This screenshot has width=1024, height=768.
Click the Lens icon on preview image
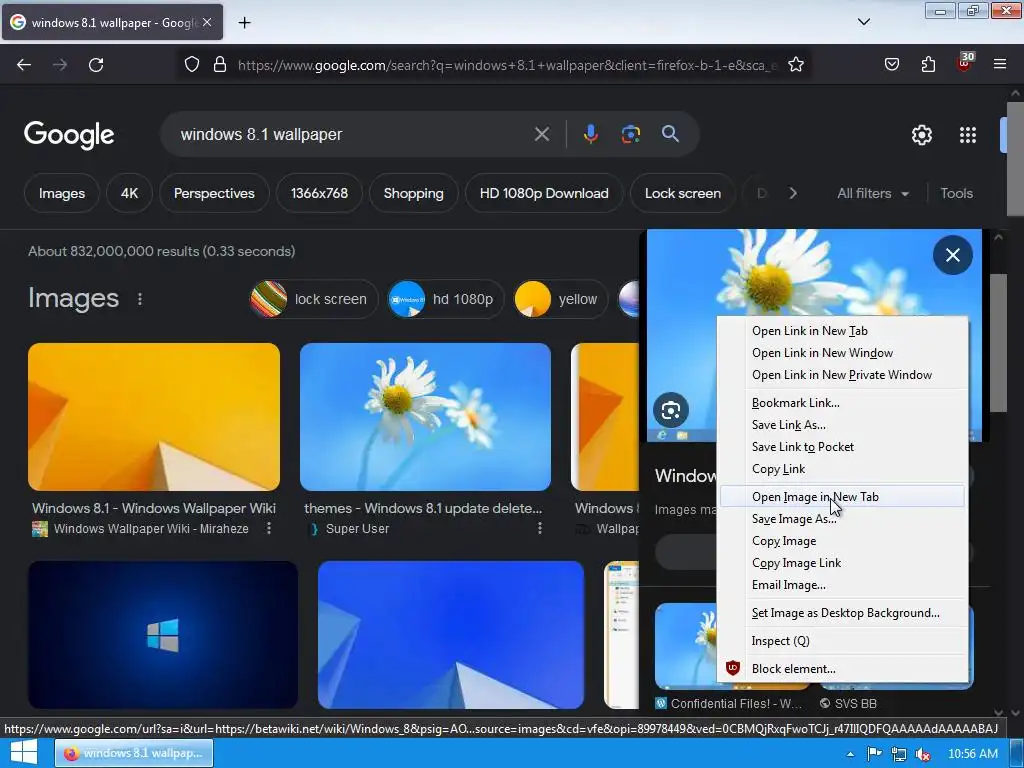coord(671,410)
